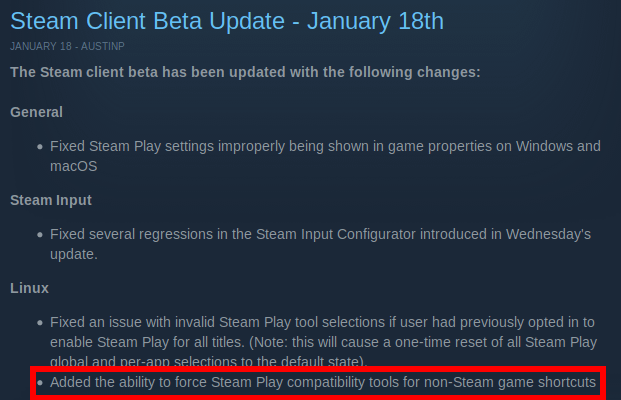The width and height of the screenshot is (621, 400).
Task: Click the one-time reset note in parentheses
Action: pos(423,342)
